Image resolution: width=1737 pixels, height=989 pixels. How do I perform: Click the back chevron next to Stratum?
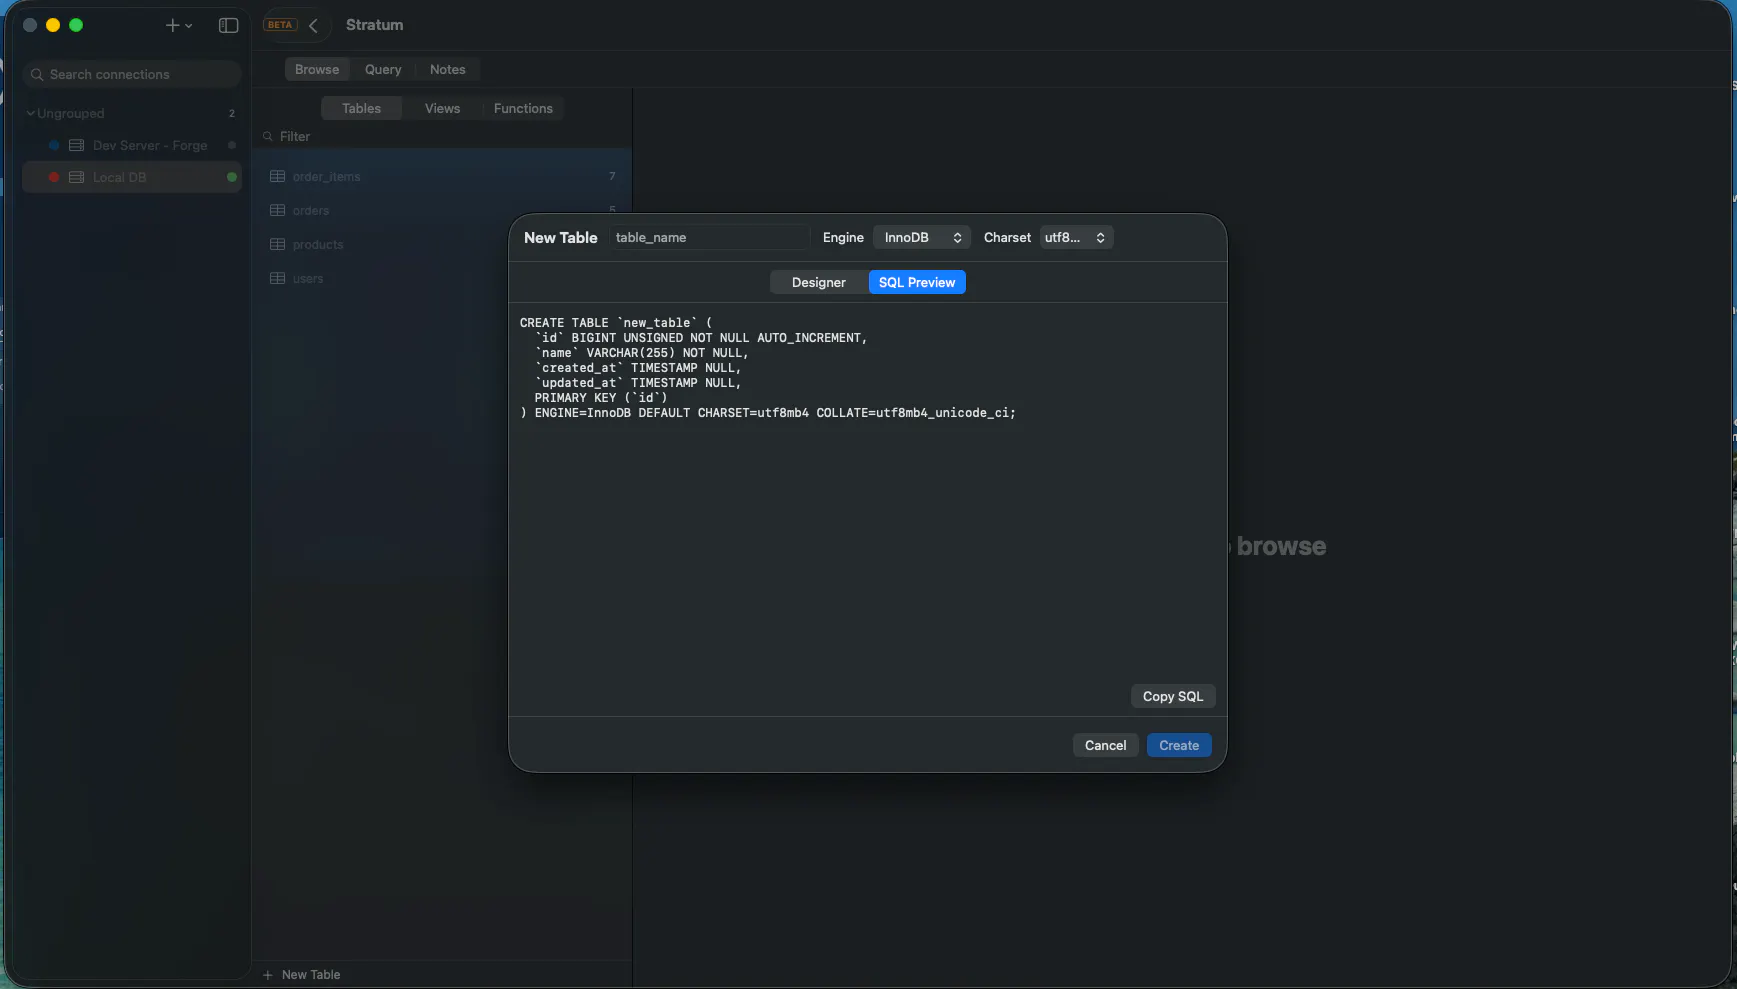tap(313, 25)
